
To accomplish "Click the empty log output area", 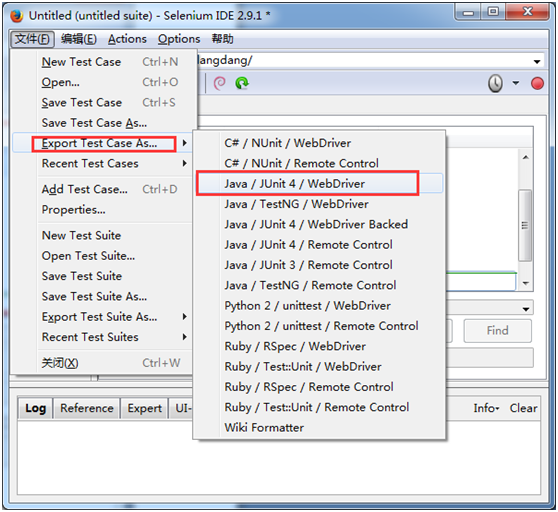I will pyautogui.click(x=279, y=458).
